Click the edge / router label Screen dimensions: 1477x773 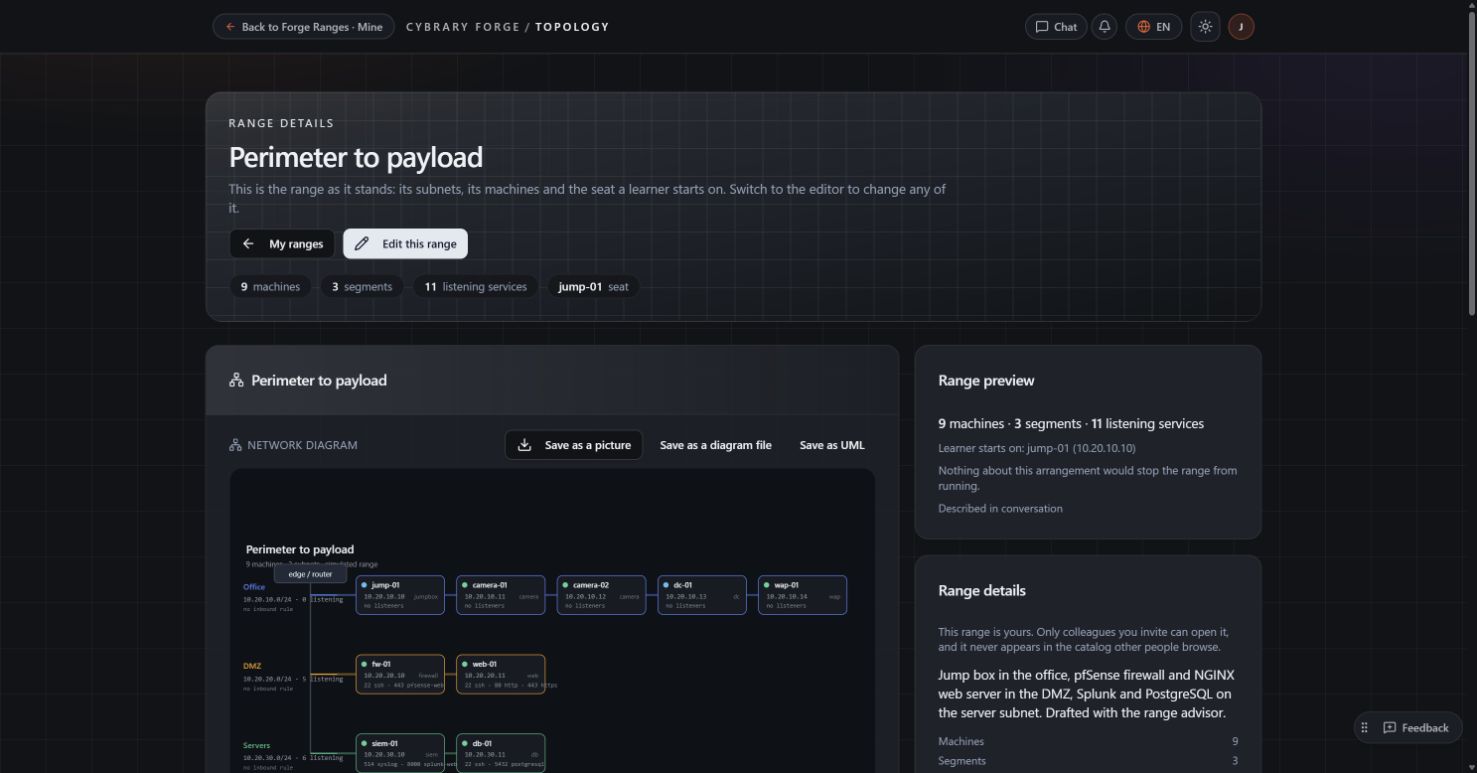coord(310,574)
